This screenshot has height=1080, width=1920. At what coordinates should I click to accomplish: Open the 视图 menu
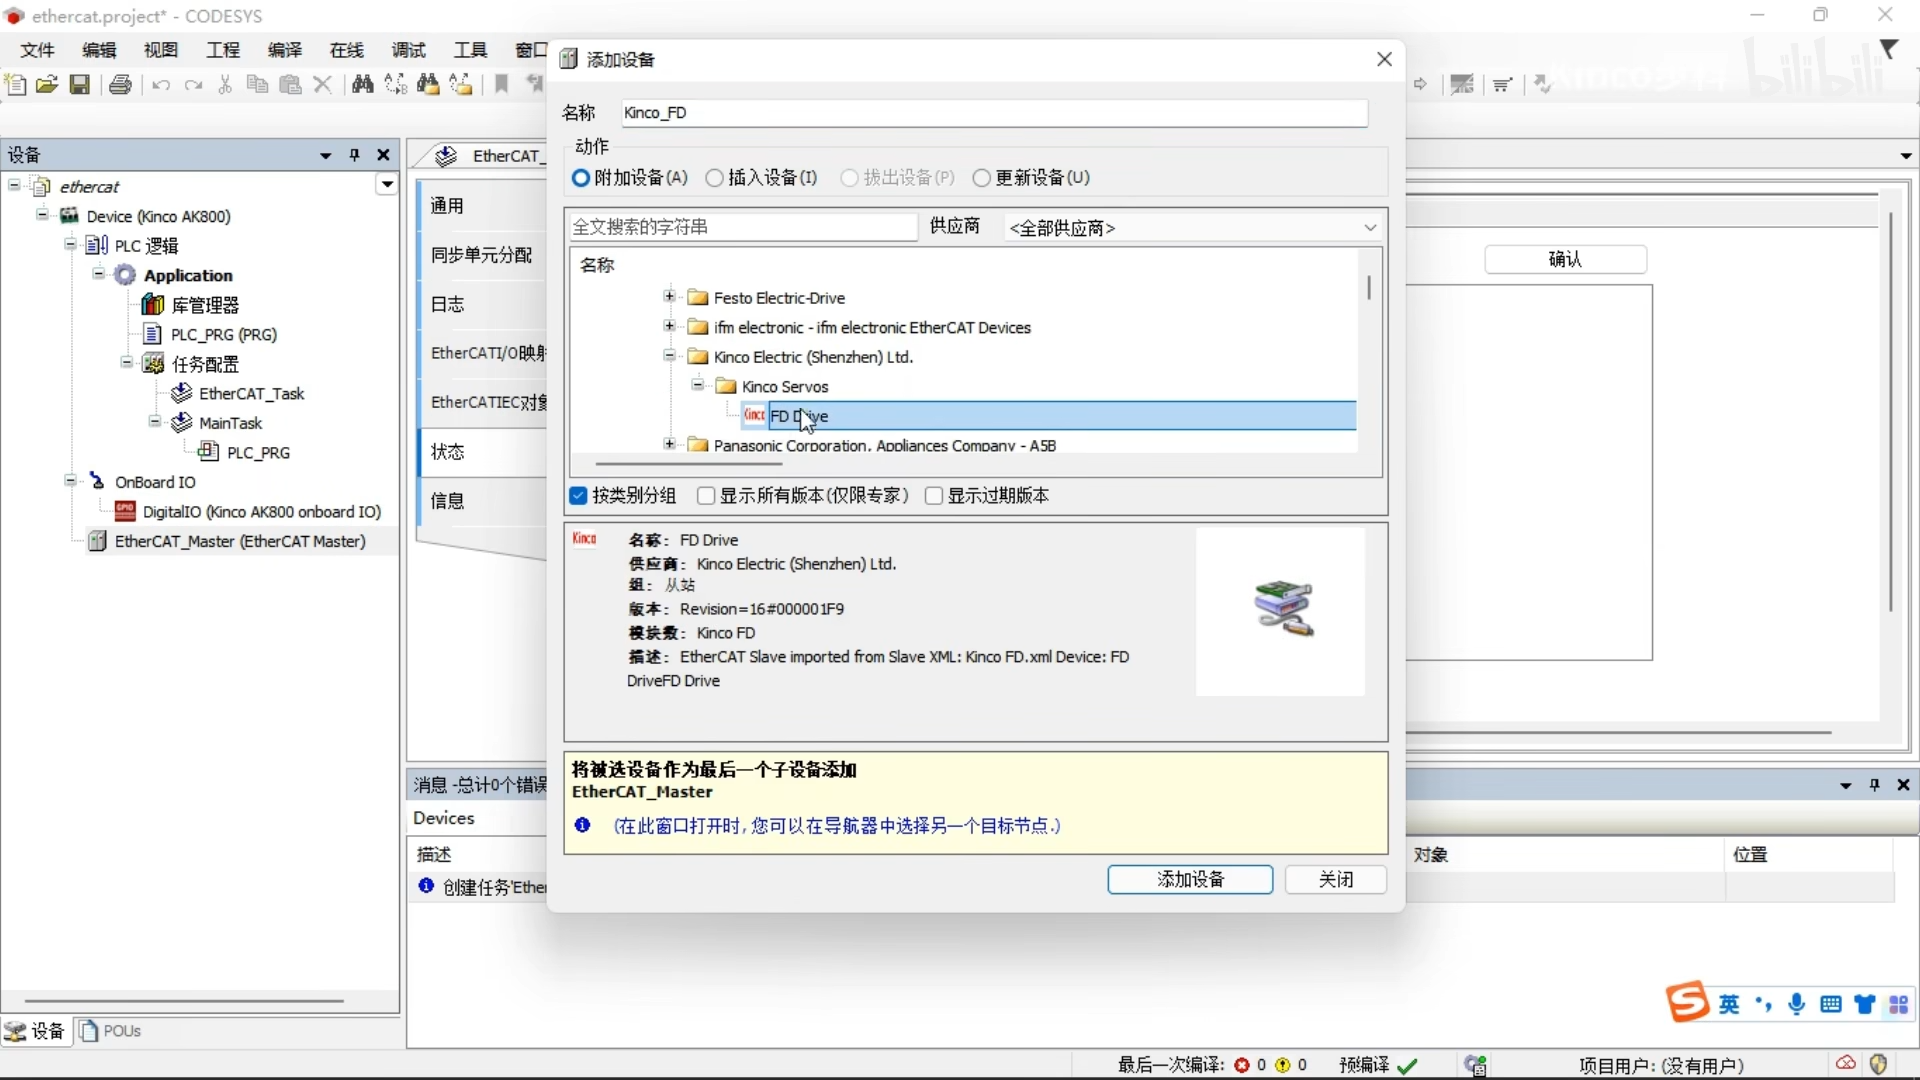(x=161, y=50)
